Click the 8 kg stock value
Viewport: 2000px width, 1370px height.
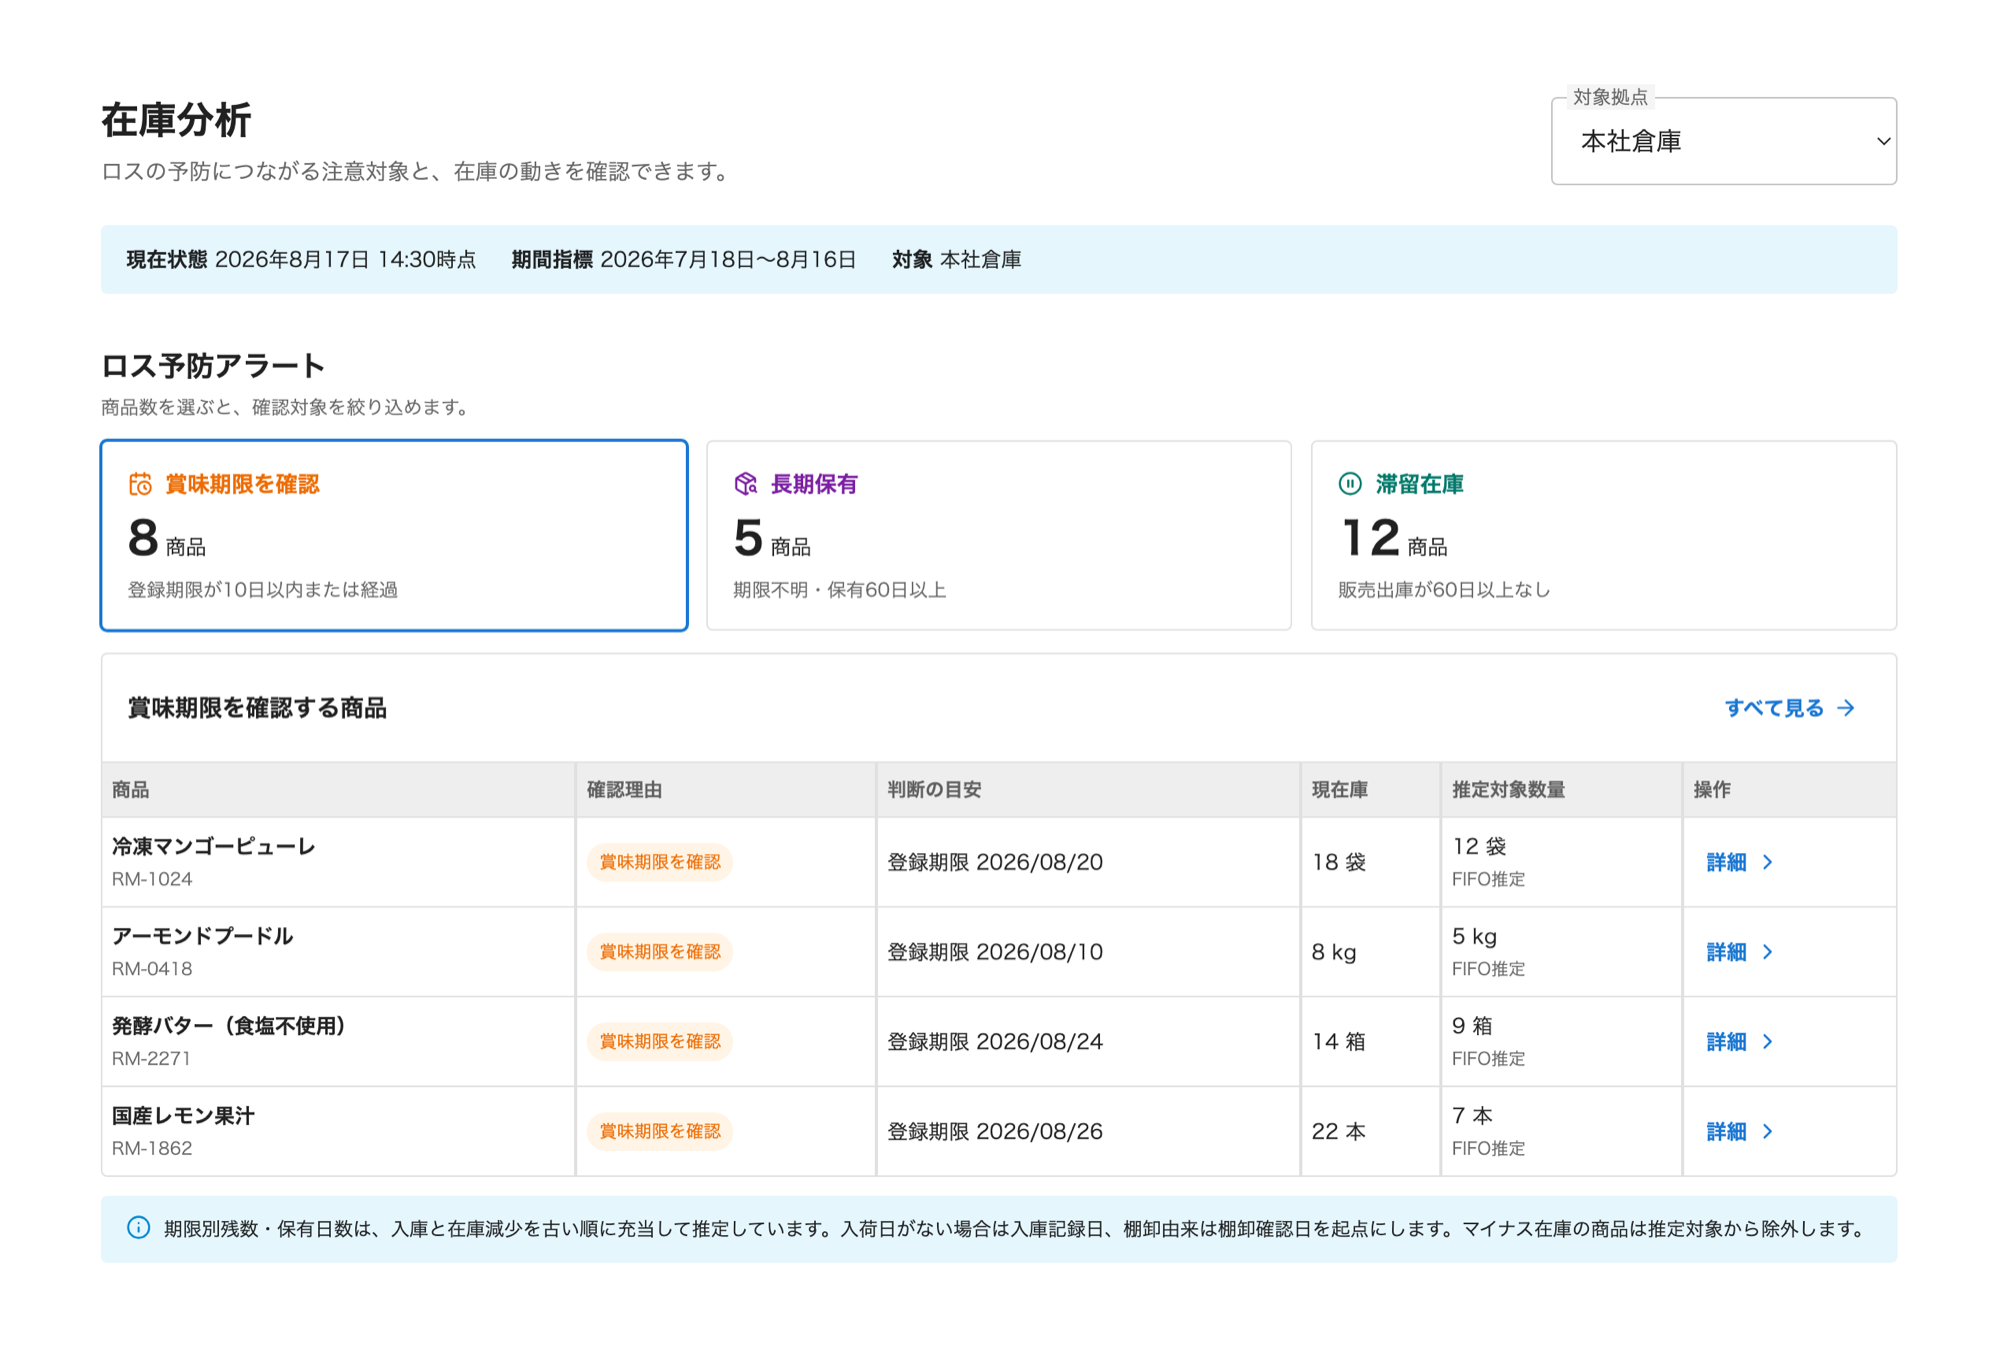click(x=1334, y=952)
